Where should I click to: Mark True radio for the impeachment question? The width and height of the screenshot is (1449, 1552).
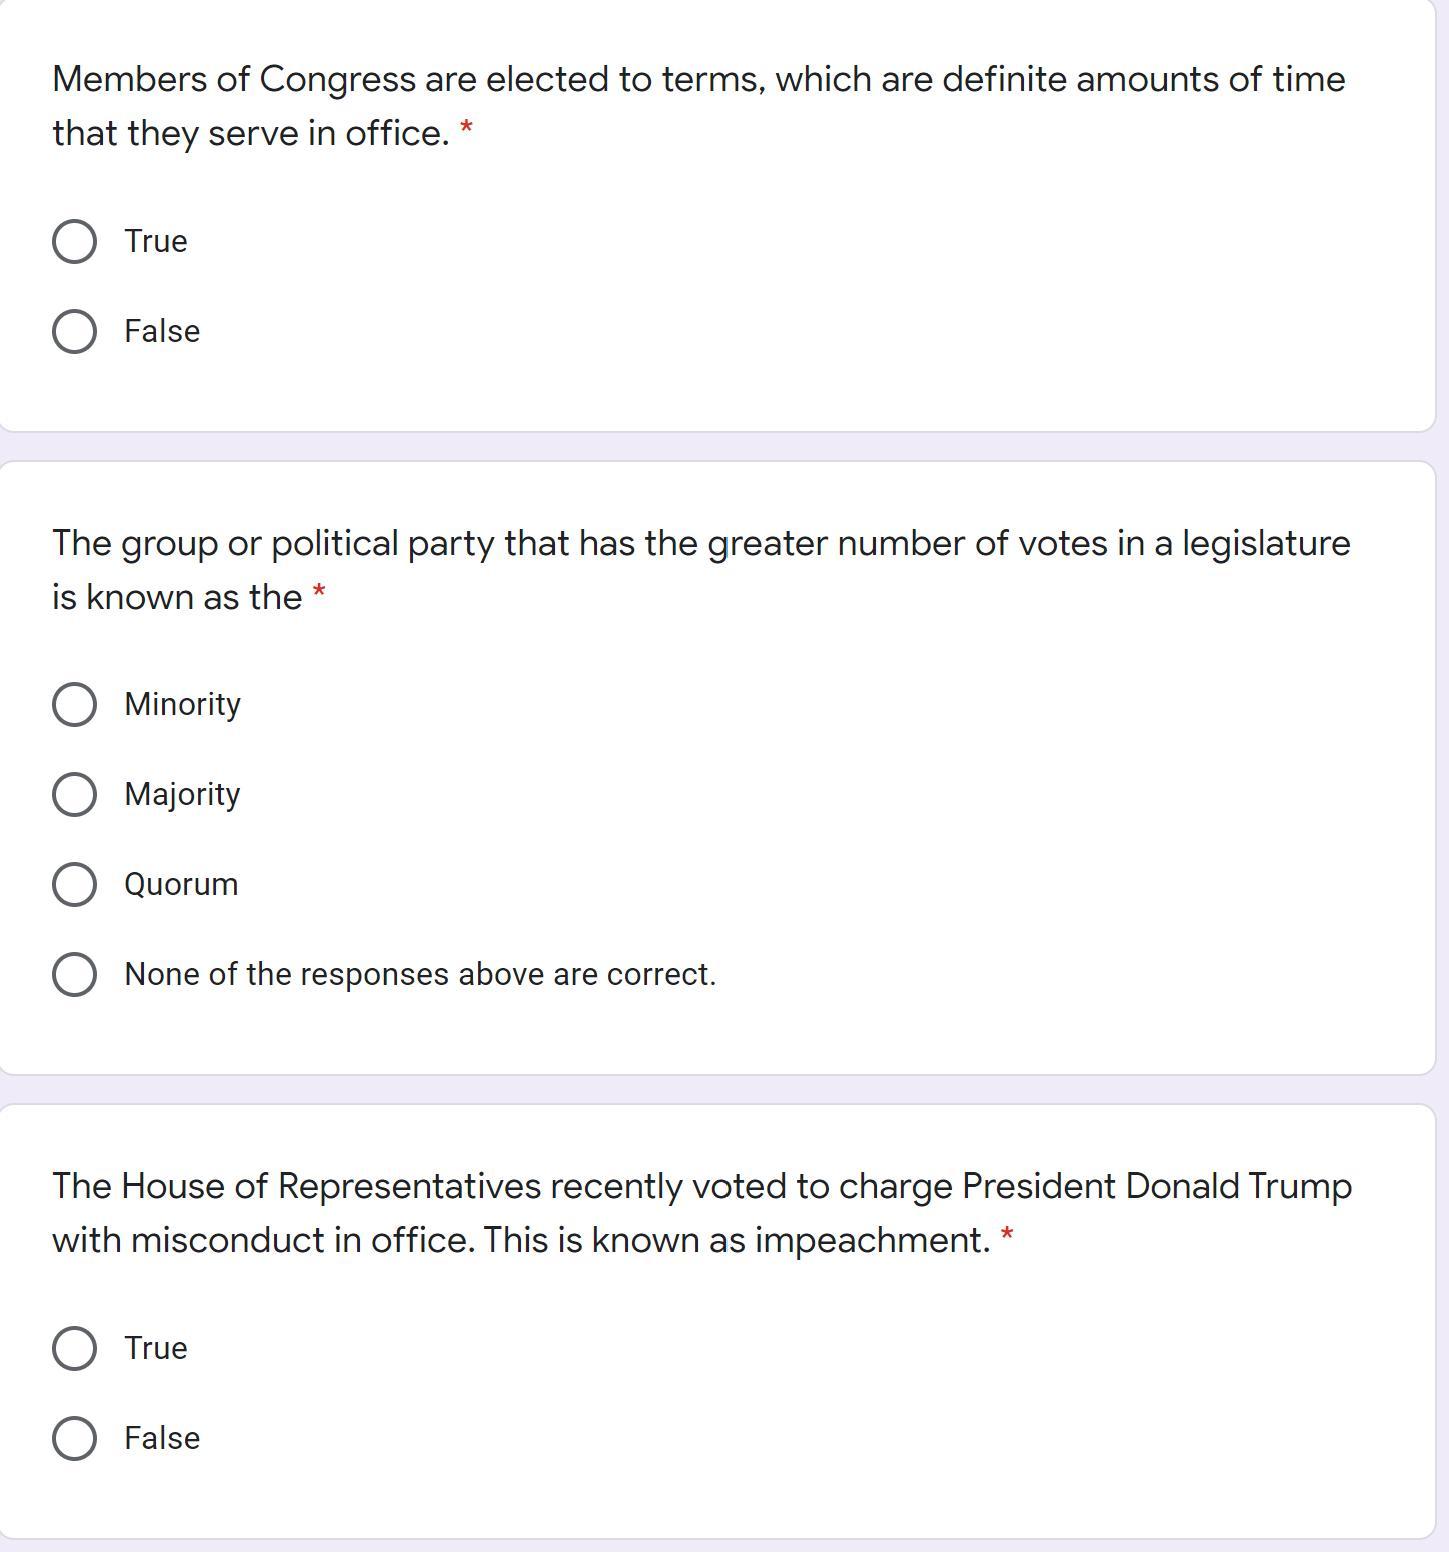click(x=74, y=1349)
